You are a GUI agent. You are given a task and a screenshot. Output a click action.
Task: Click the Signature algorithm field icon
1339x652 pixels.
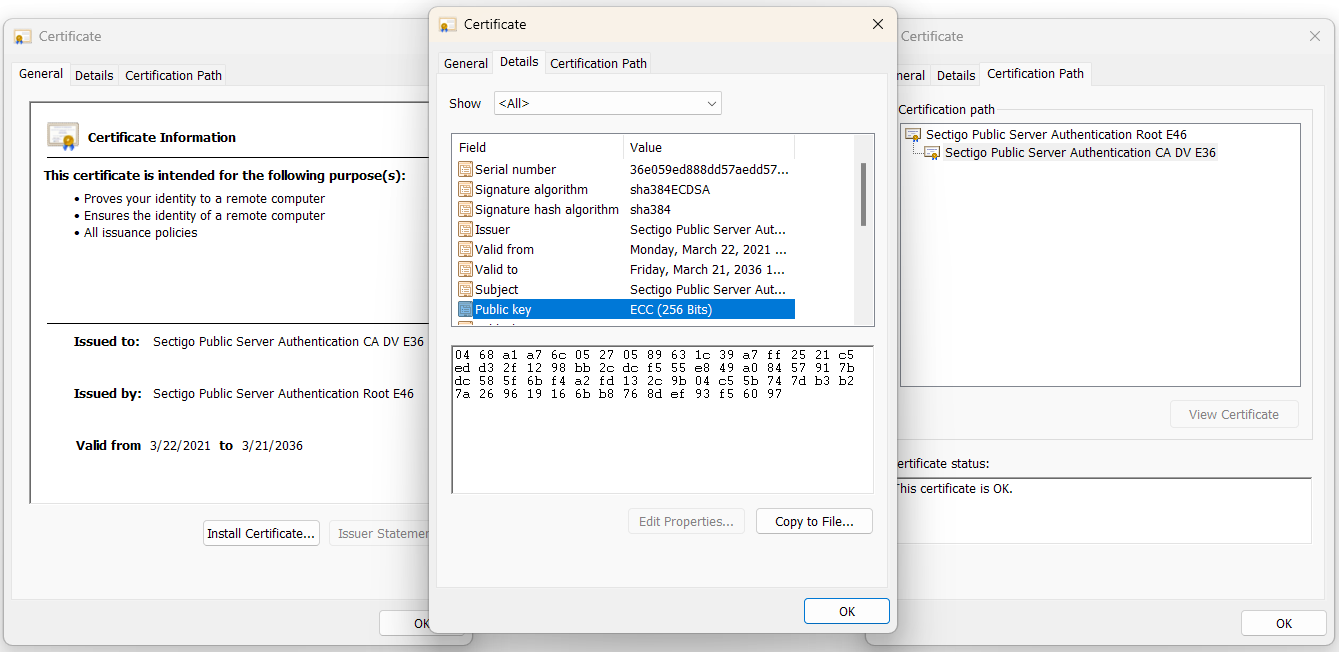pyautogui.click(x=465, y=190)
